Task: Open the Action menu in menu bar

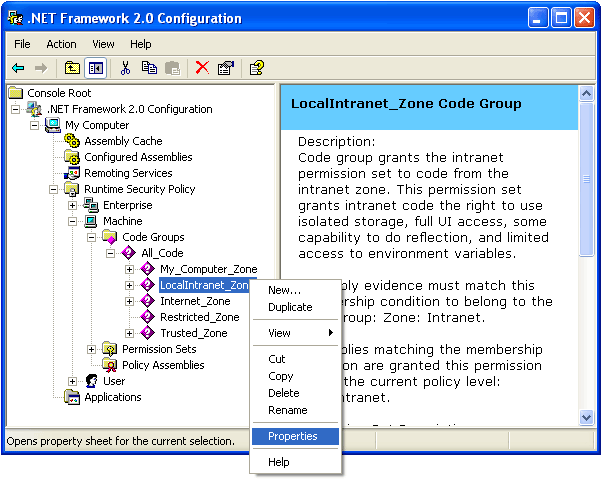Action: click(61, 44)
